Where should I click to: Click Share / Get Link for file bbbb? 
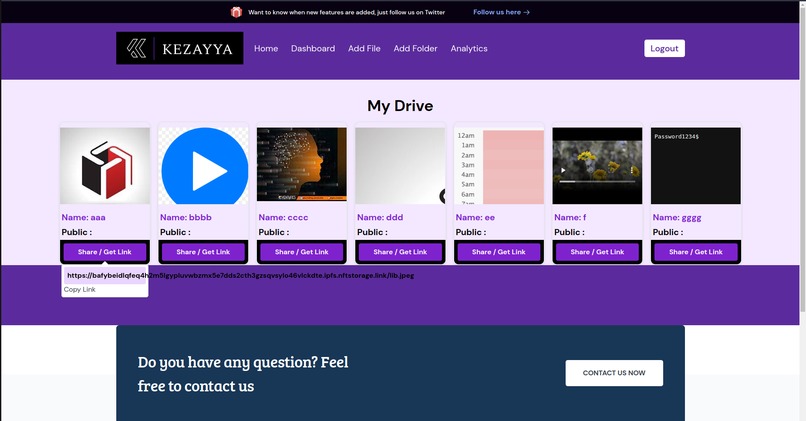pos(203,252)
